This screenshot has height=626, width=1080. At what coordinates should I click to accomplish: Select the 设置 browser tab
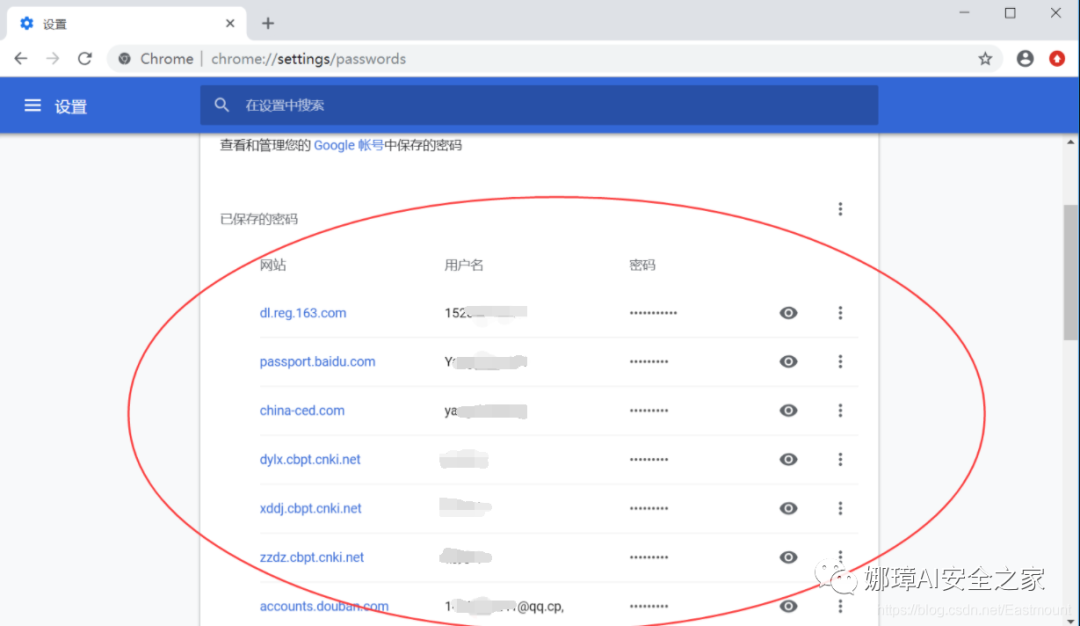coord(127,23)
